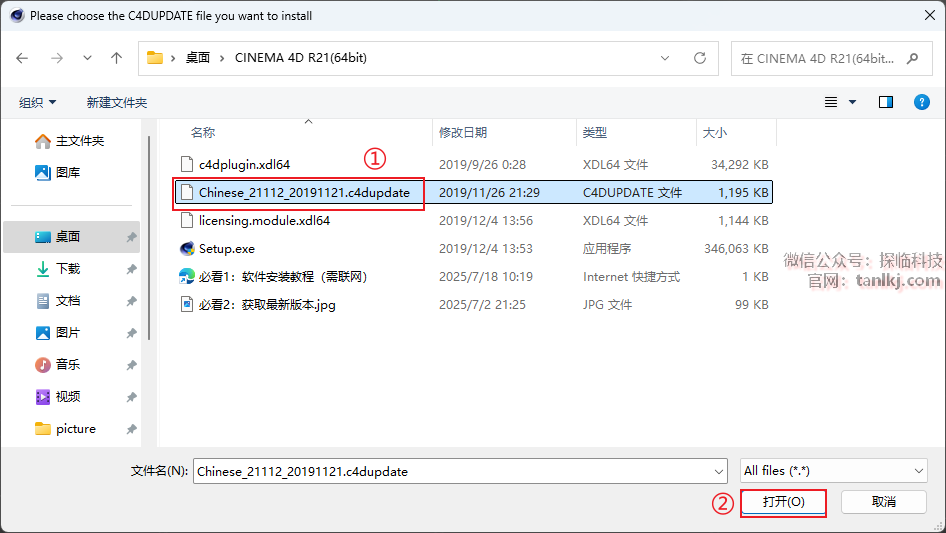Click the pin icon beside 音乐

pyautogui.click(x=131, y=365)
